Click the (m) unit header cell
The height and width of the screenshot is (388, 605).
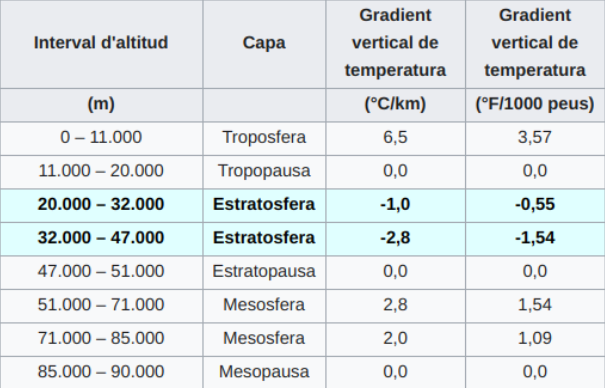tap(101, 105)
